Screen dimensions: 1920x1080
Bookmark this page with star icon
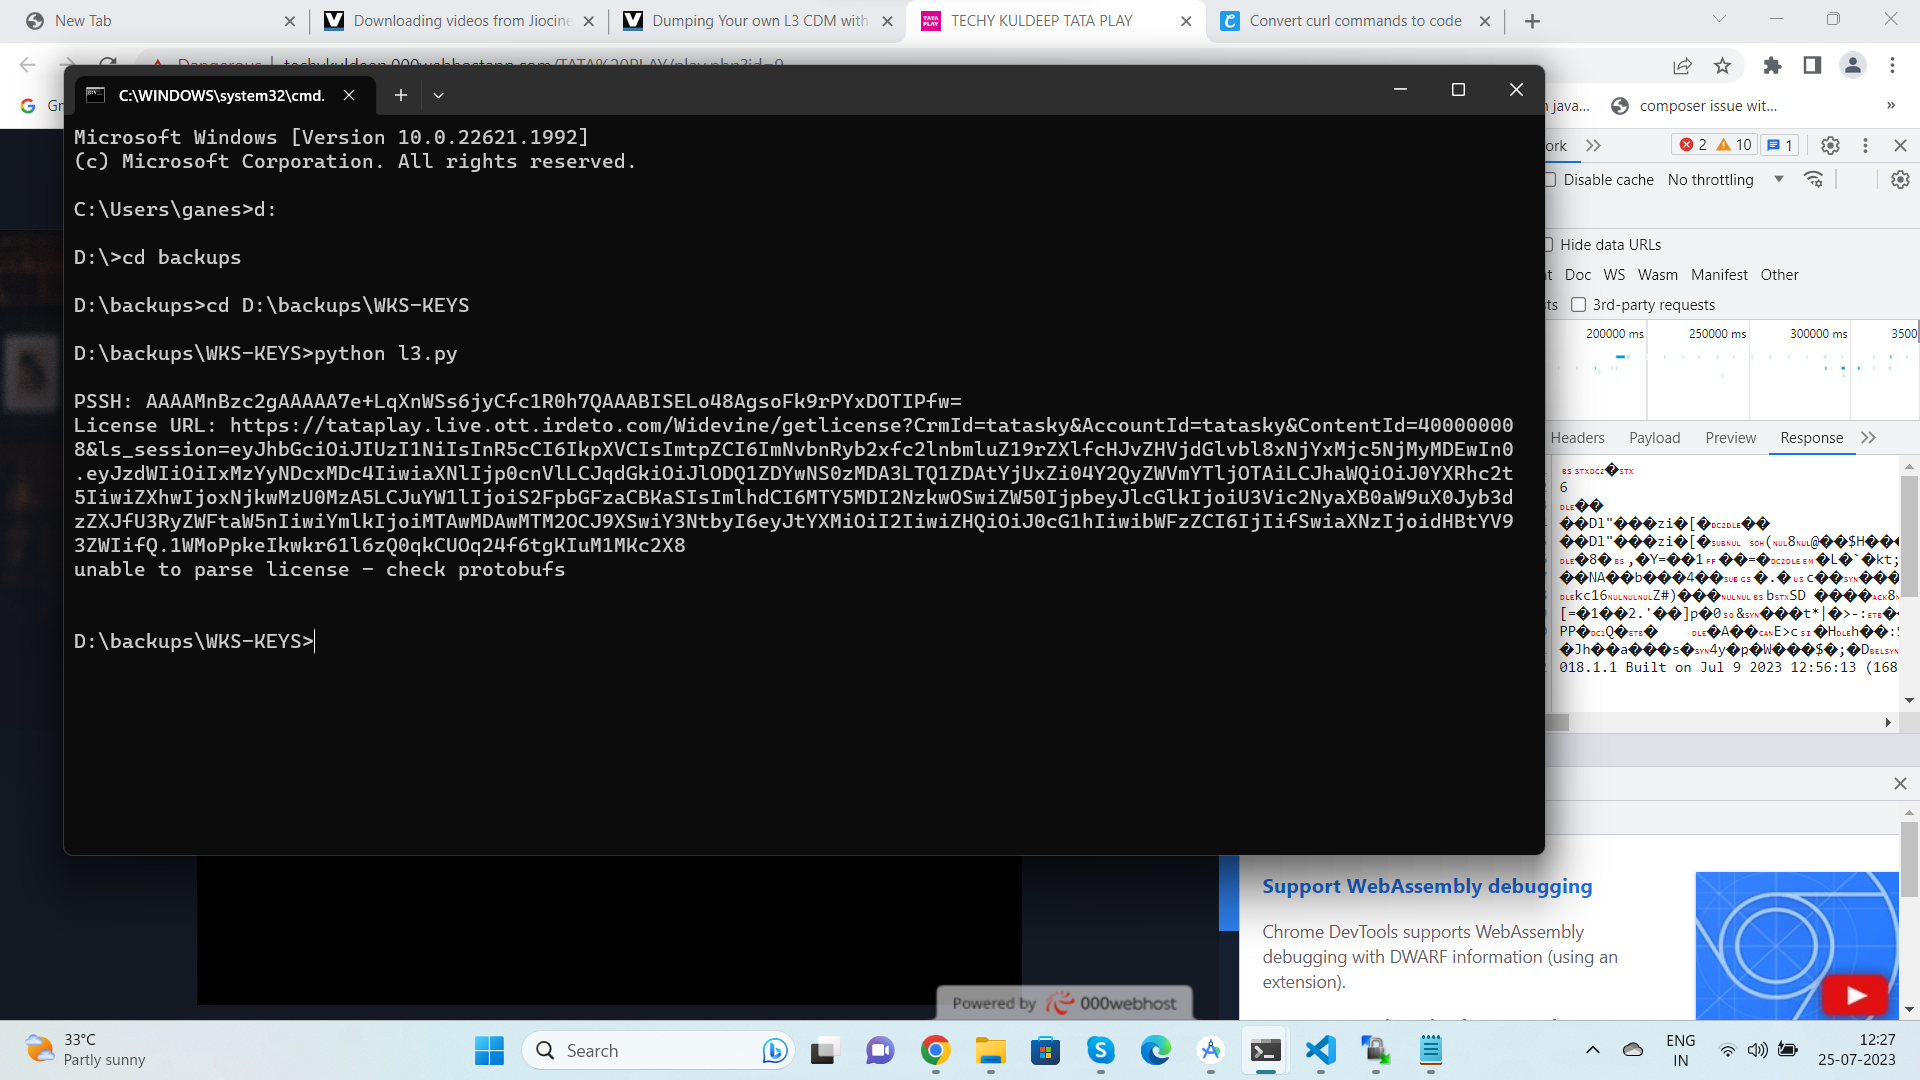click(1722, 66)
